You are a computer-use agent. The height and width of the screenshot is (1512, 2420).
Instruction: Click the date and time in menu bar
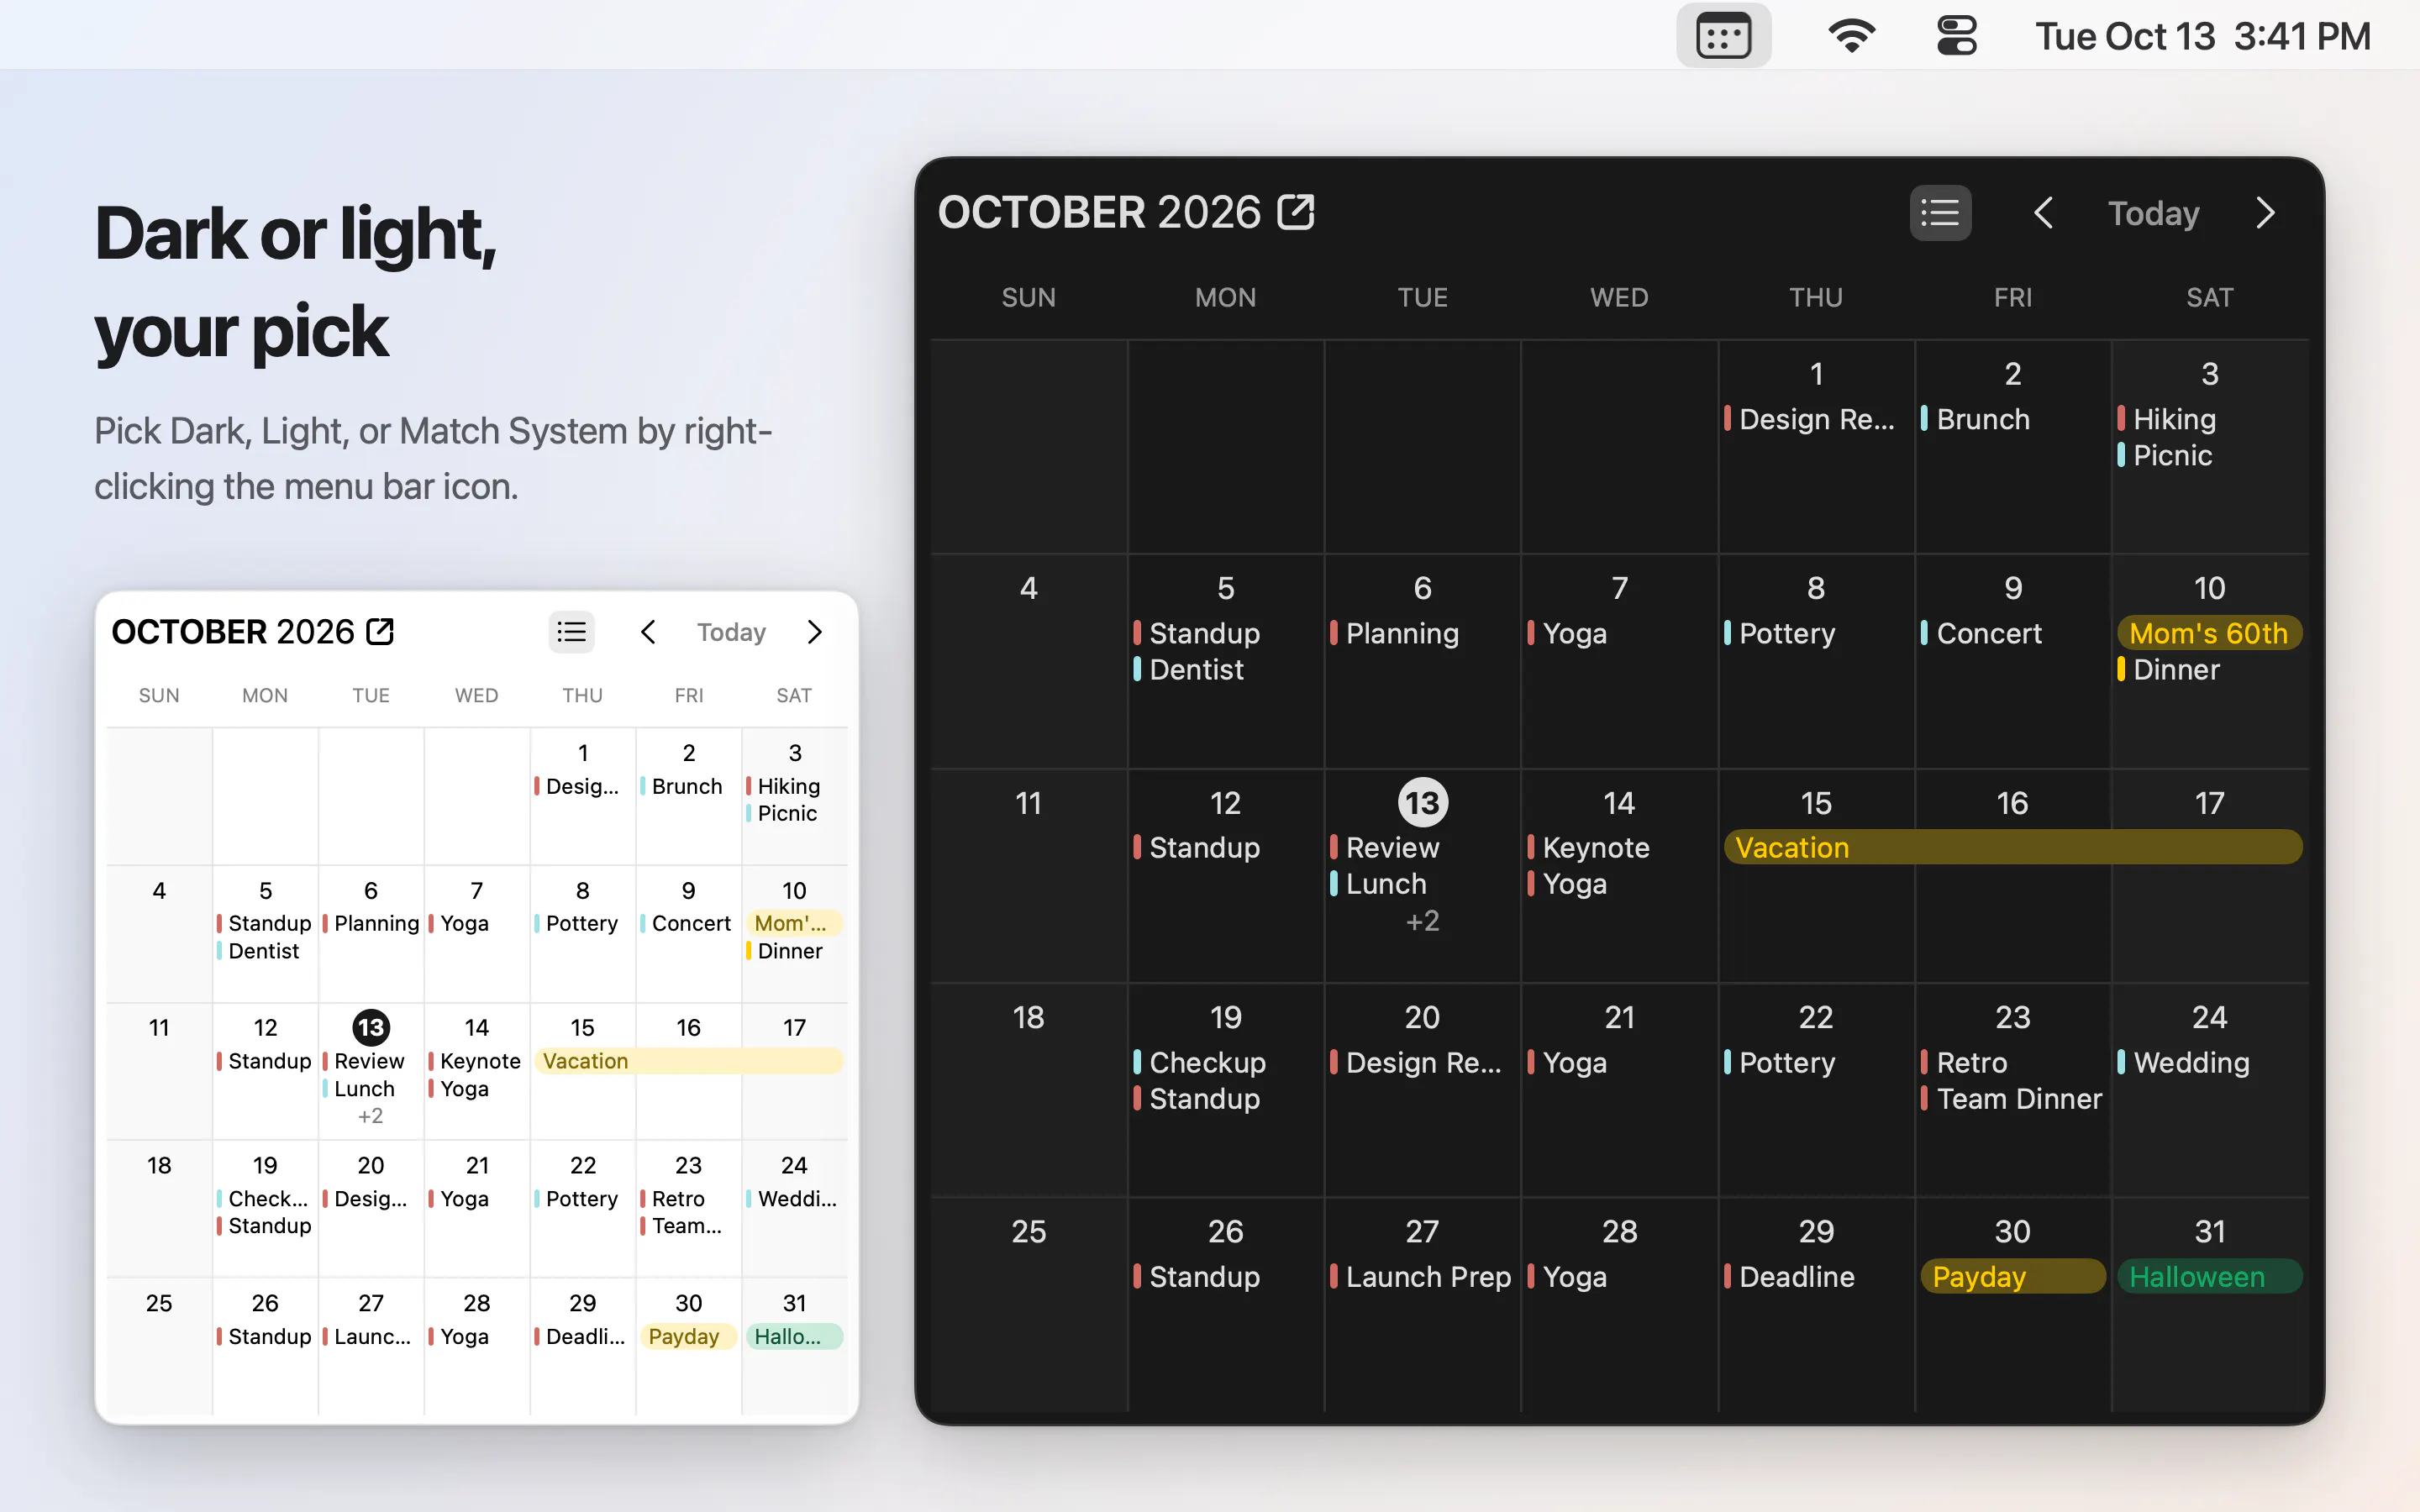[x=2202, y=36]
